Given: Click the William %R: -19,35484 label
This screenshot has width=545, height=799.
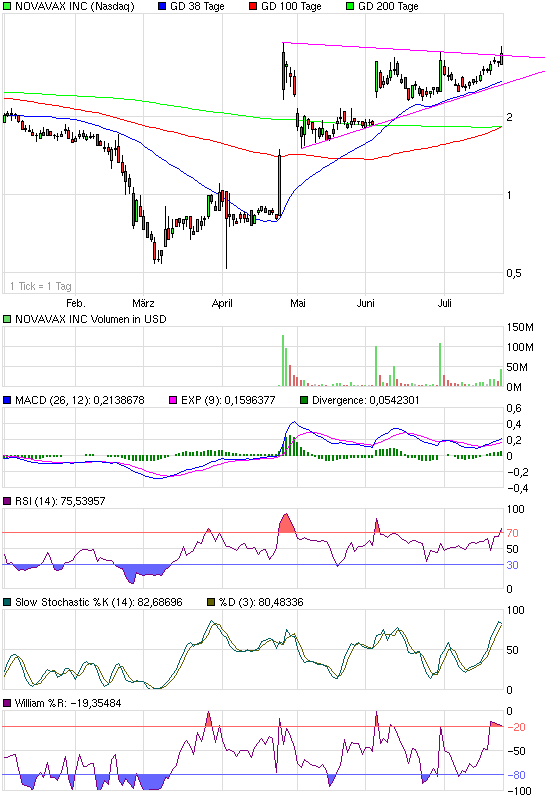Looking at the screenshot, I should click(x=68, y=703).
